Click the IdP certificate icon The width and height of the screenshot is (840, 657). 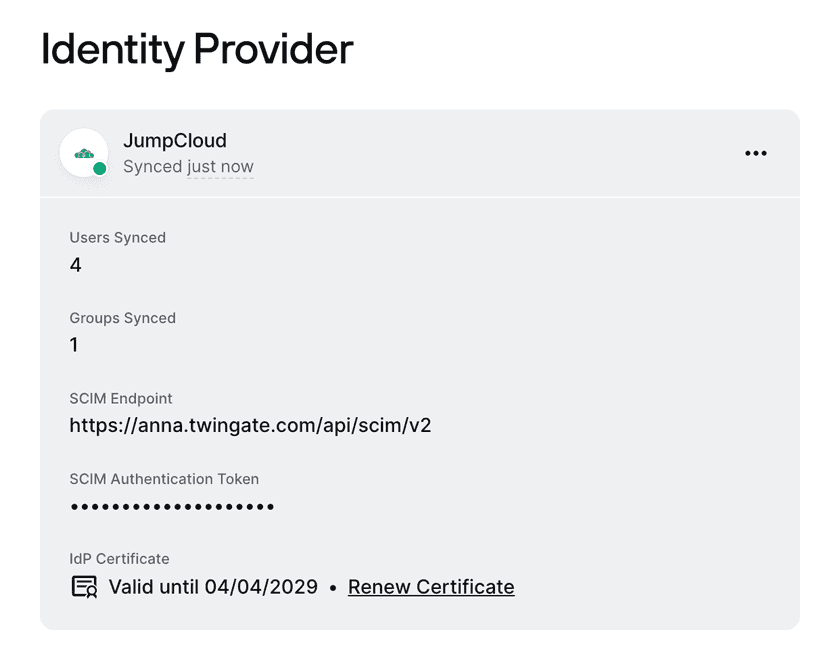(84, 587)
